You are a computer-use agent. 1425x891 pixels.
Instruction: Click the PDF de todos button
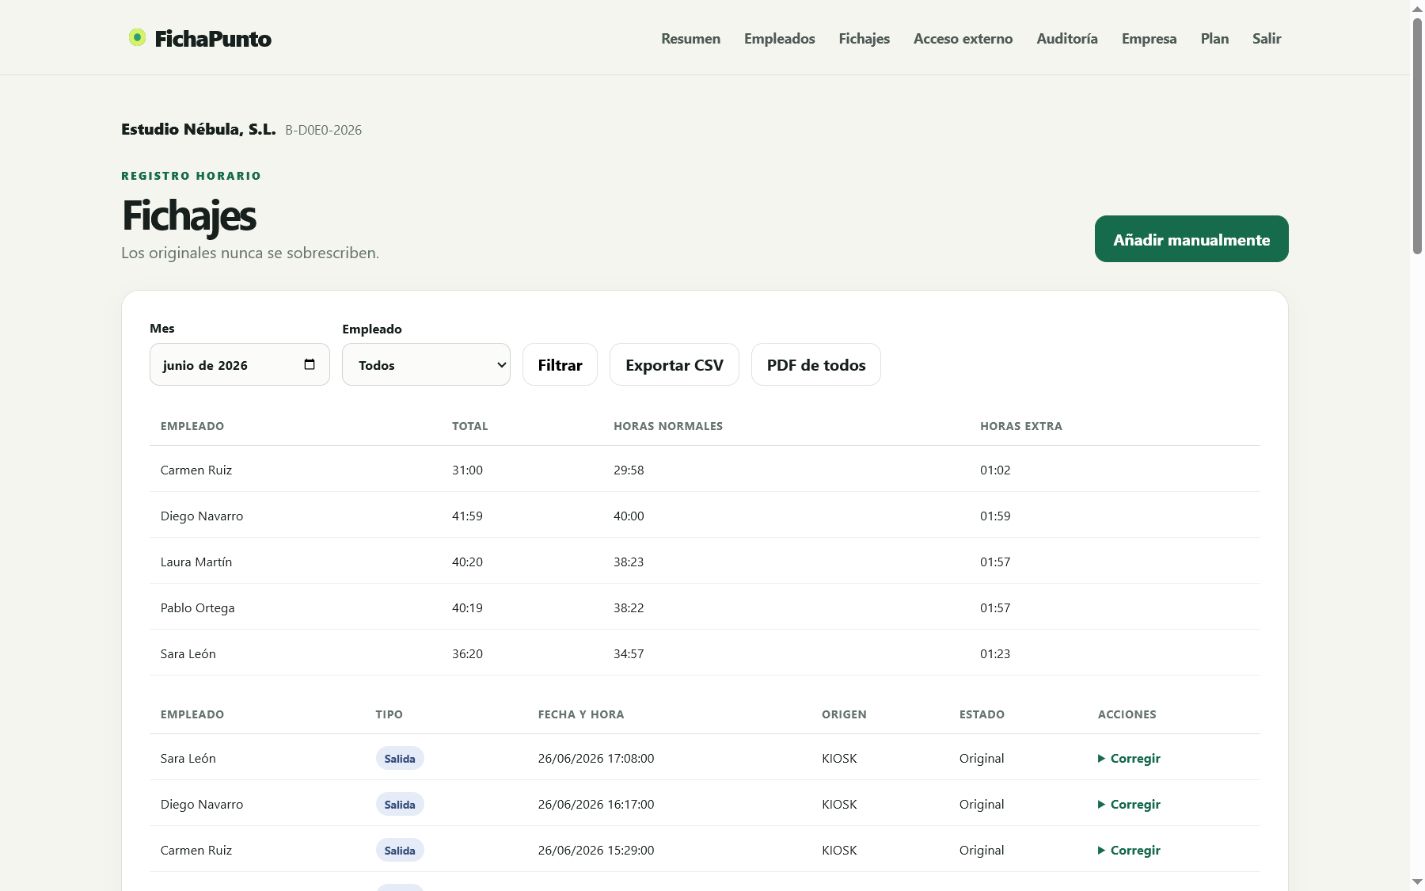816,365
